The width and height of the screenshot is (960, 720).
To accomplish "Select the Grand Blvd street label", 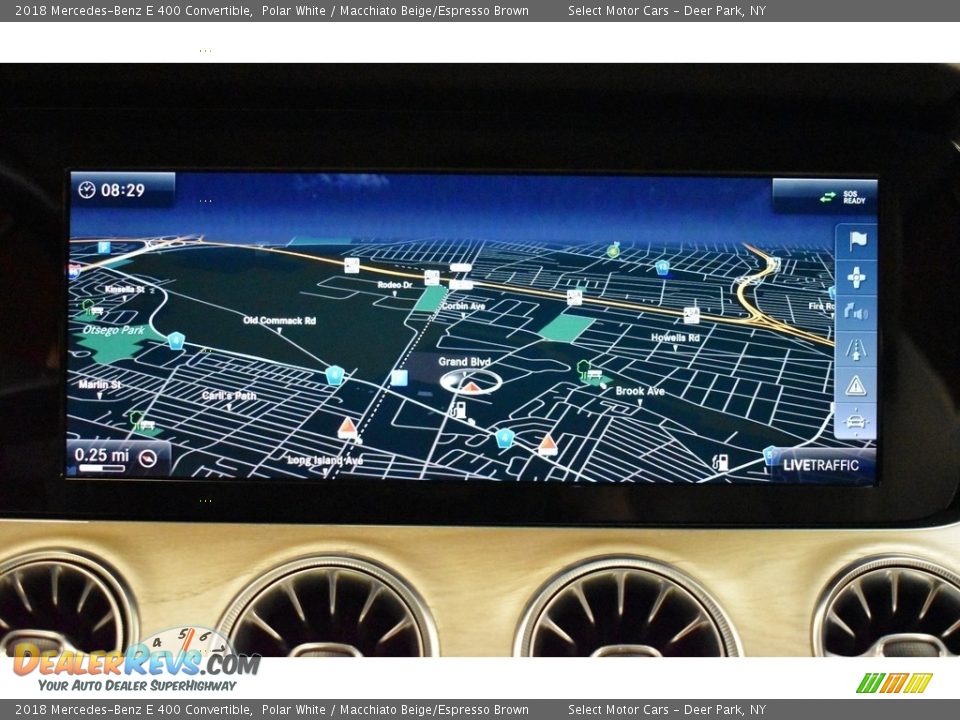I will pos(465,362).
